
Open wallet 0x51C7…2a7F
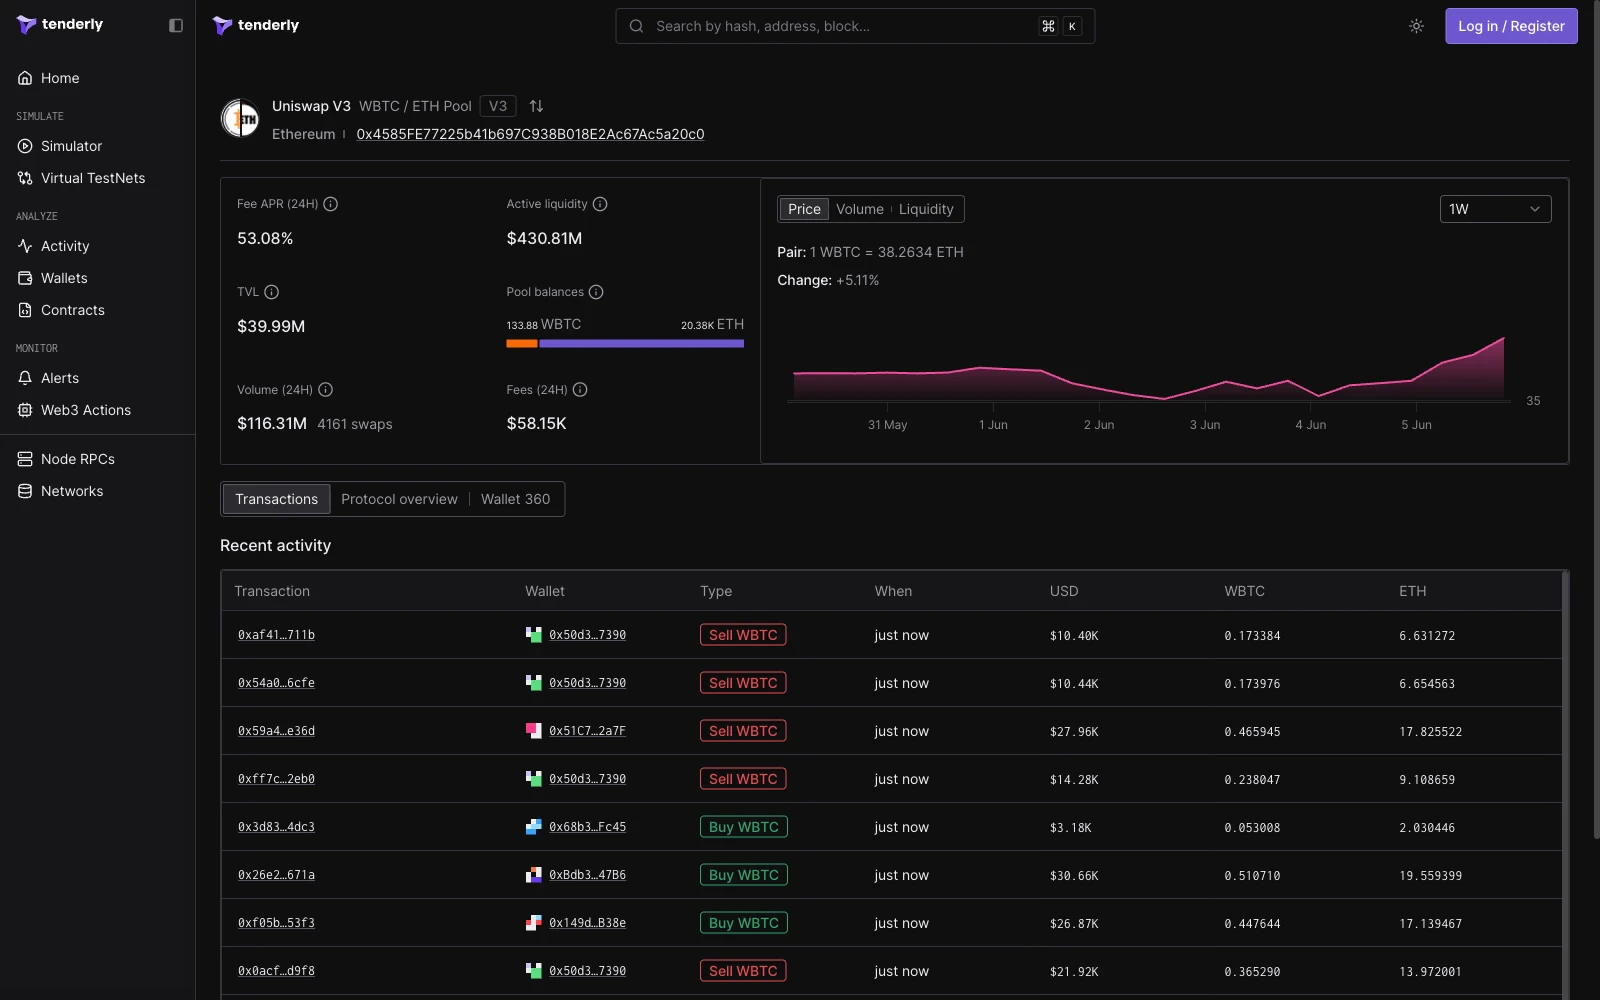pos(587,731)
